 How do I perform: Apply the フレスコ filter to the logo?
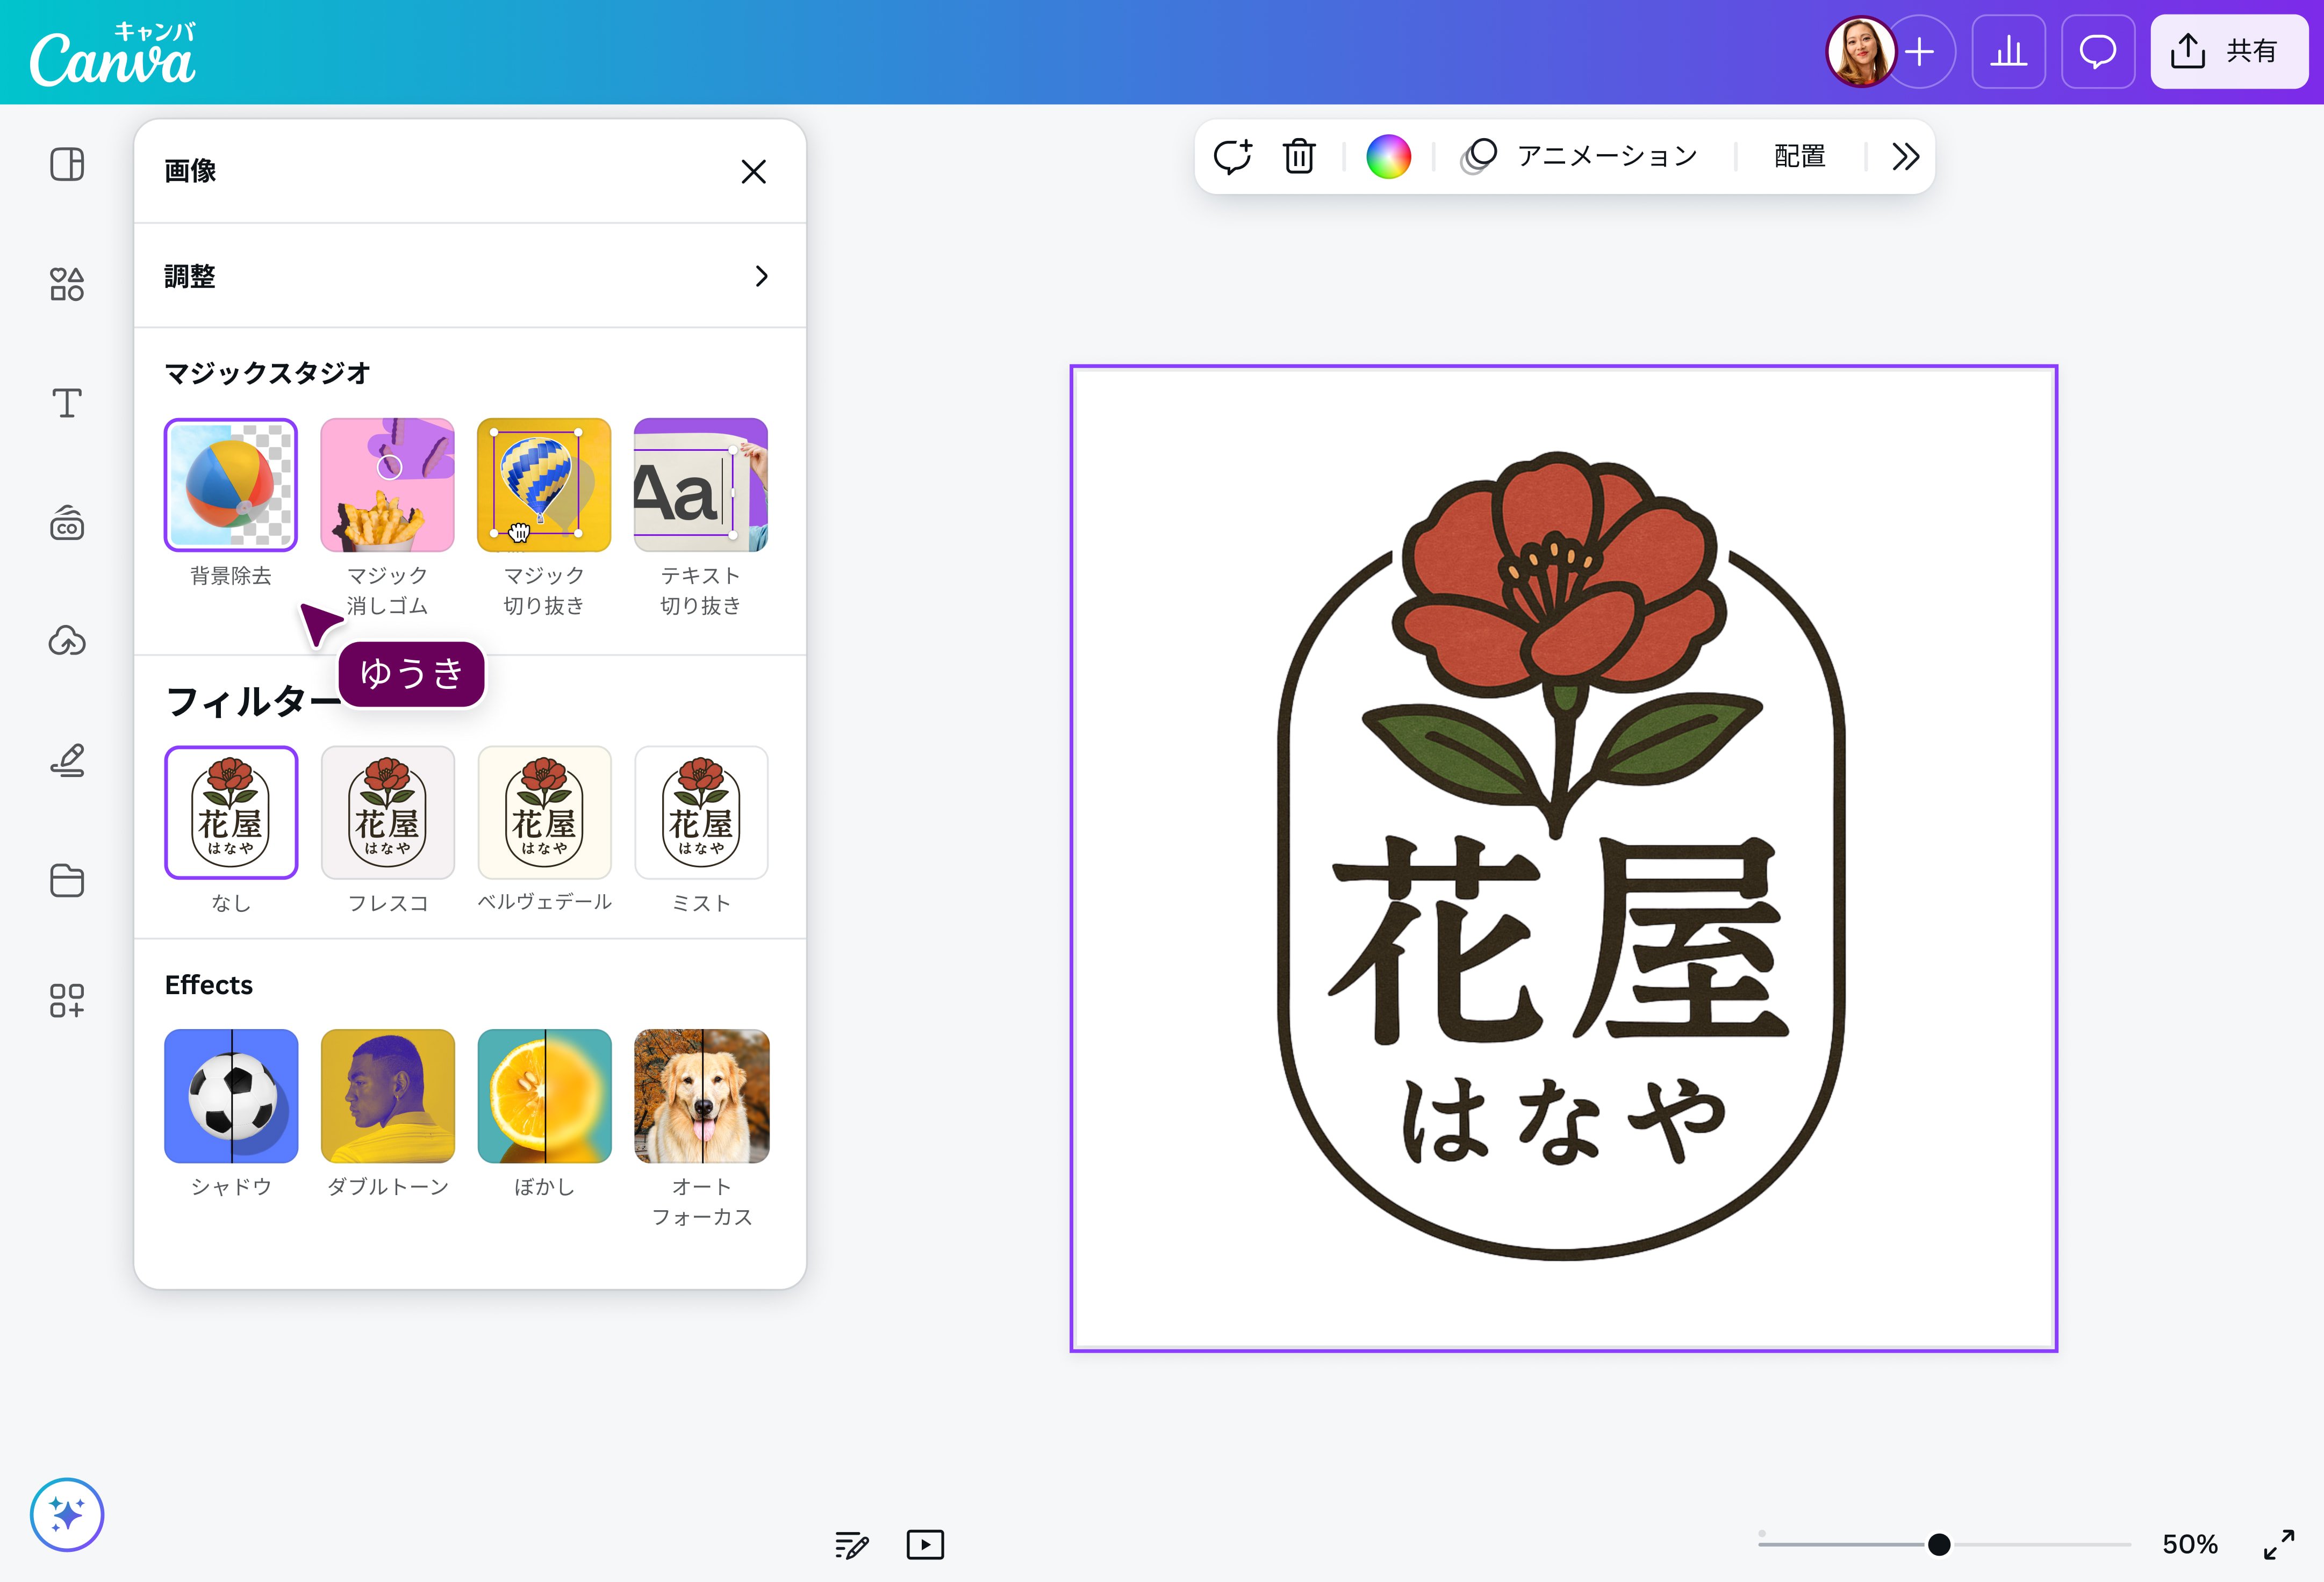pyautogui.click(x=387, y=812)
